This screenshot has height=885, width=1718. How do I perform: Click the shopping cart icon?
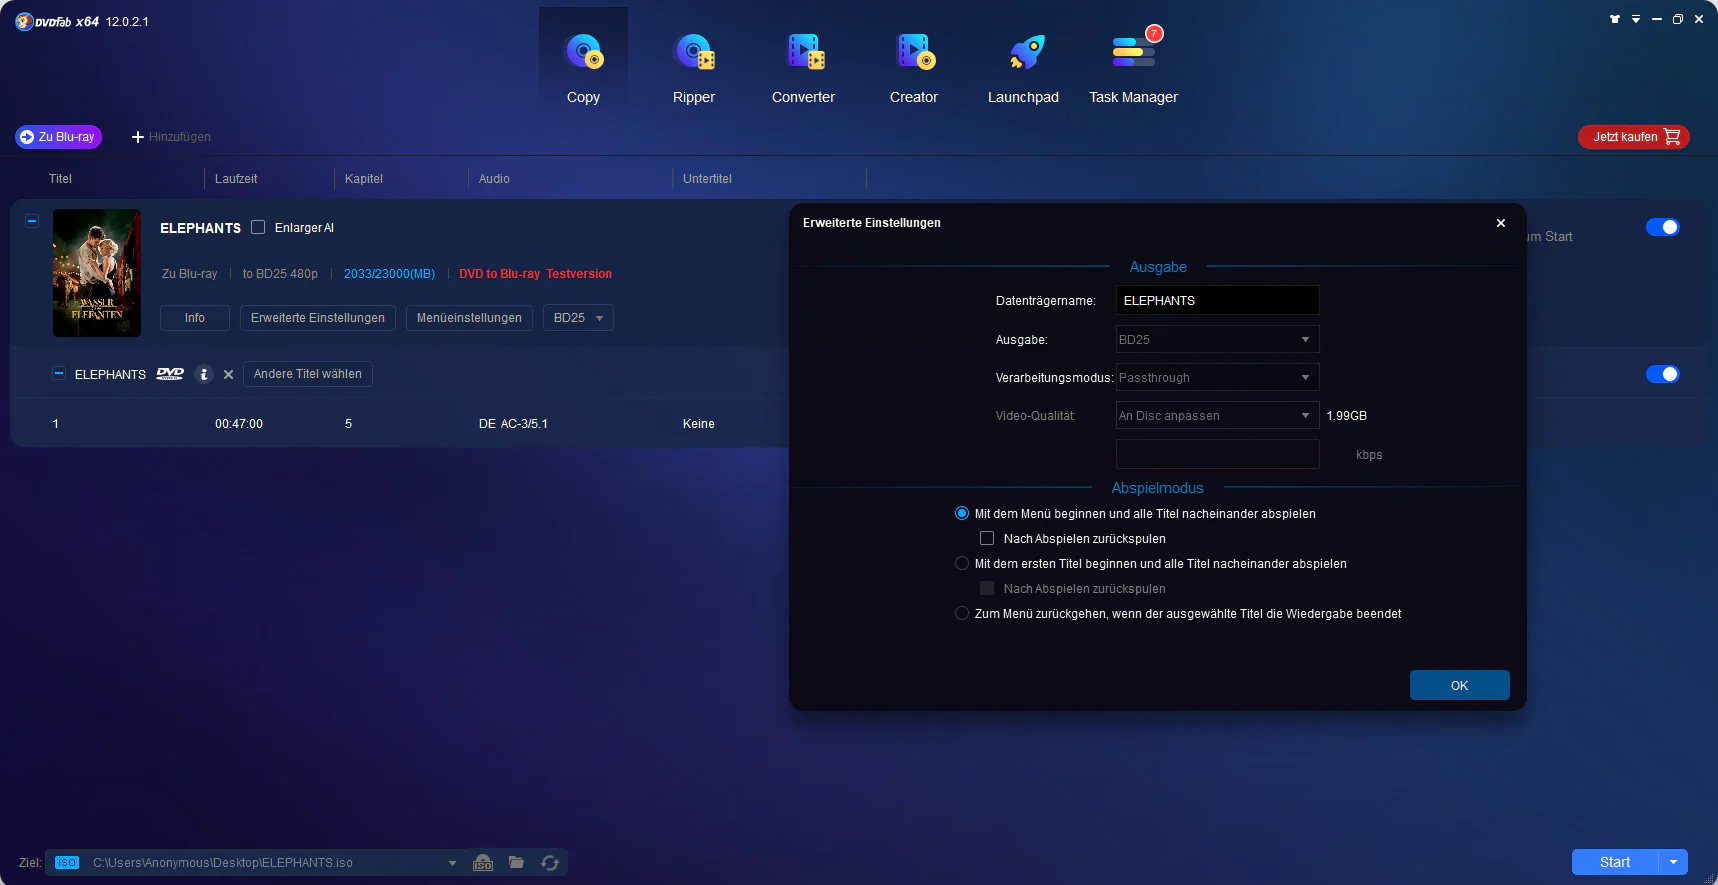click(x=1672, y=137)
